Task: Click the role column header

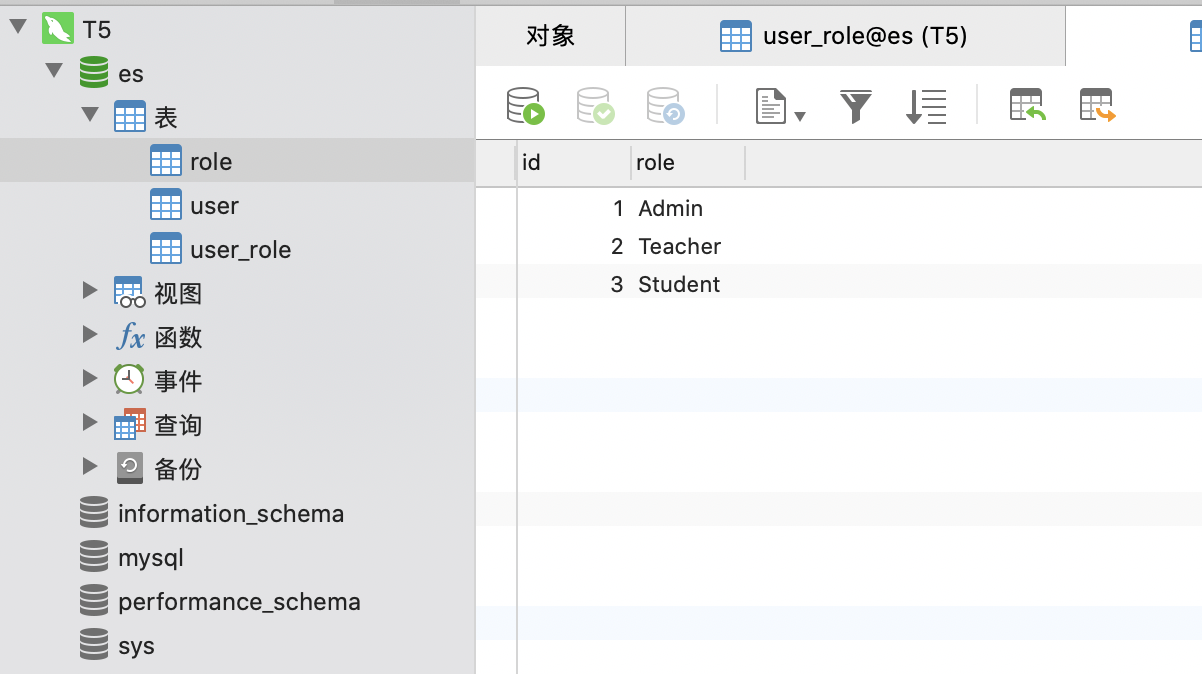Action: (656, 162)
